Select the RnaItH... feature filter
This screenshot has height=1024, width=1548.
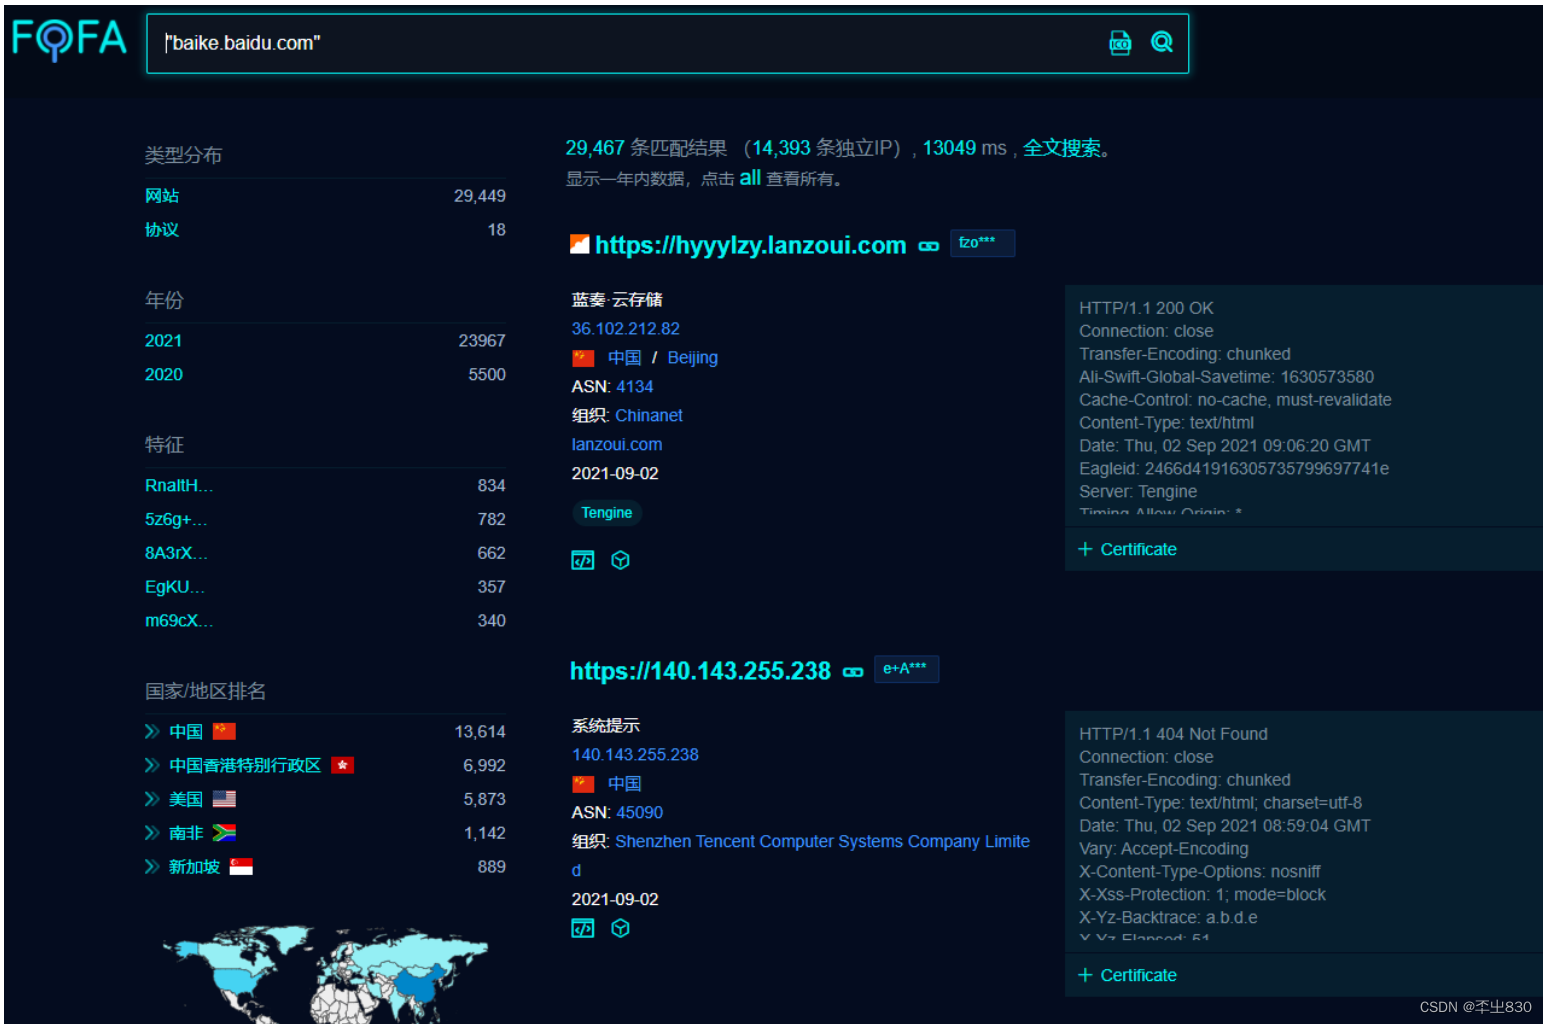pyautogui.click(x=179, y=486)
